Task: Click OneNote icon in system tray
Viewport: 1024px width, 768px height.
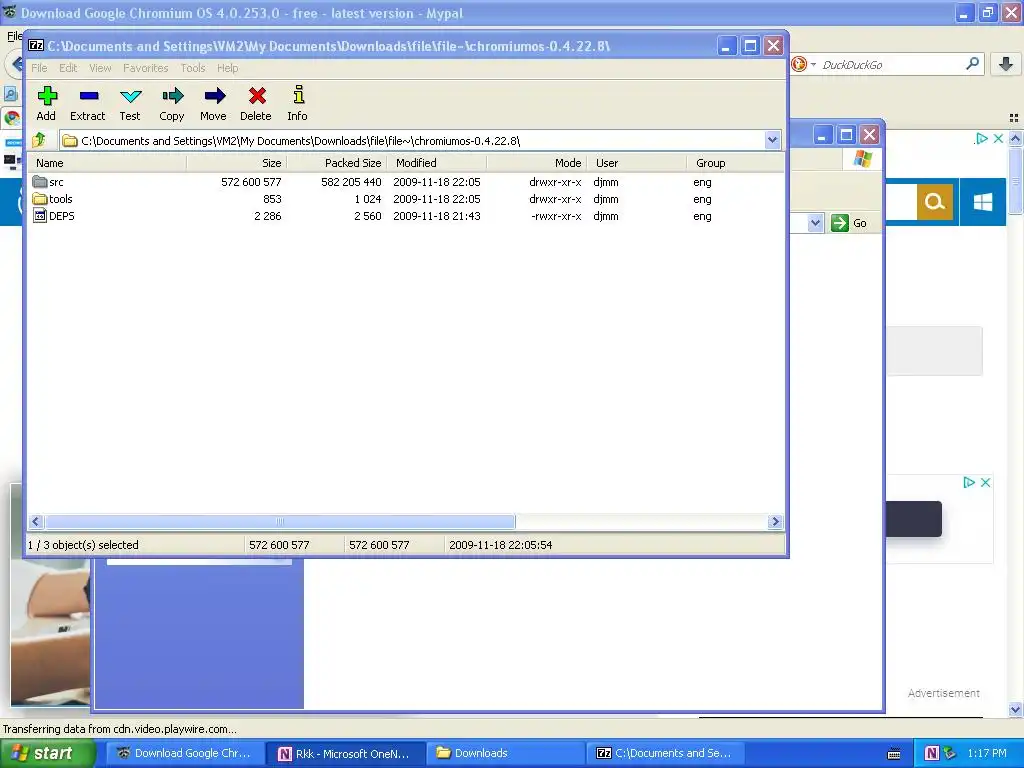Action: pos(932,753)
